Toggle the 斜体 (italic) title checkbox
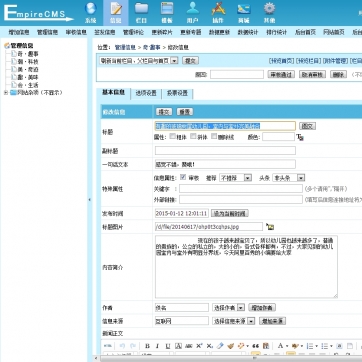The height and width of the screenshot is (362, 362). coord(193,136)
